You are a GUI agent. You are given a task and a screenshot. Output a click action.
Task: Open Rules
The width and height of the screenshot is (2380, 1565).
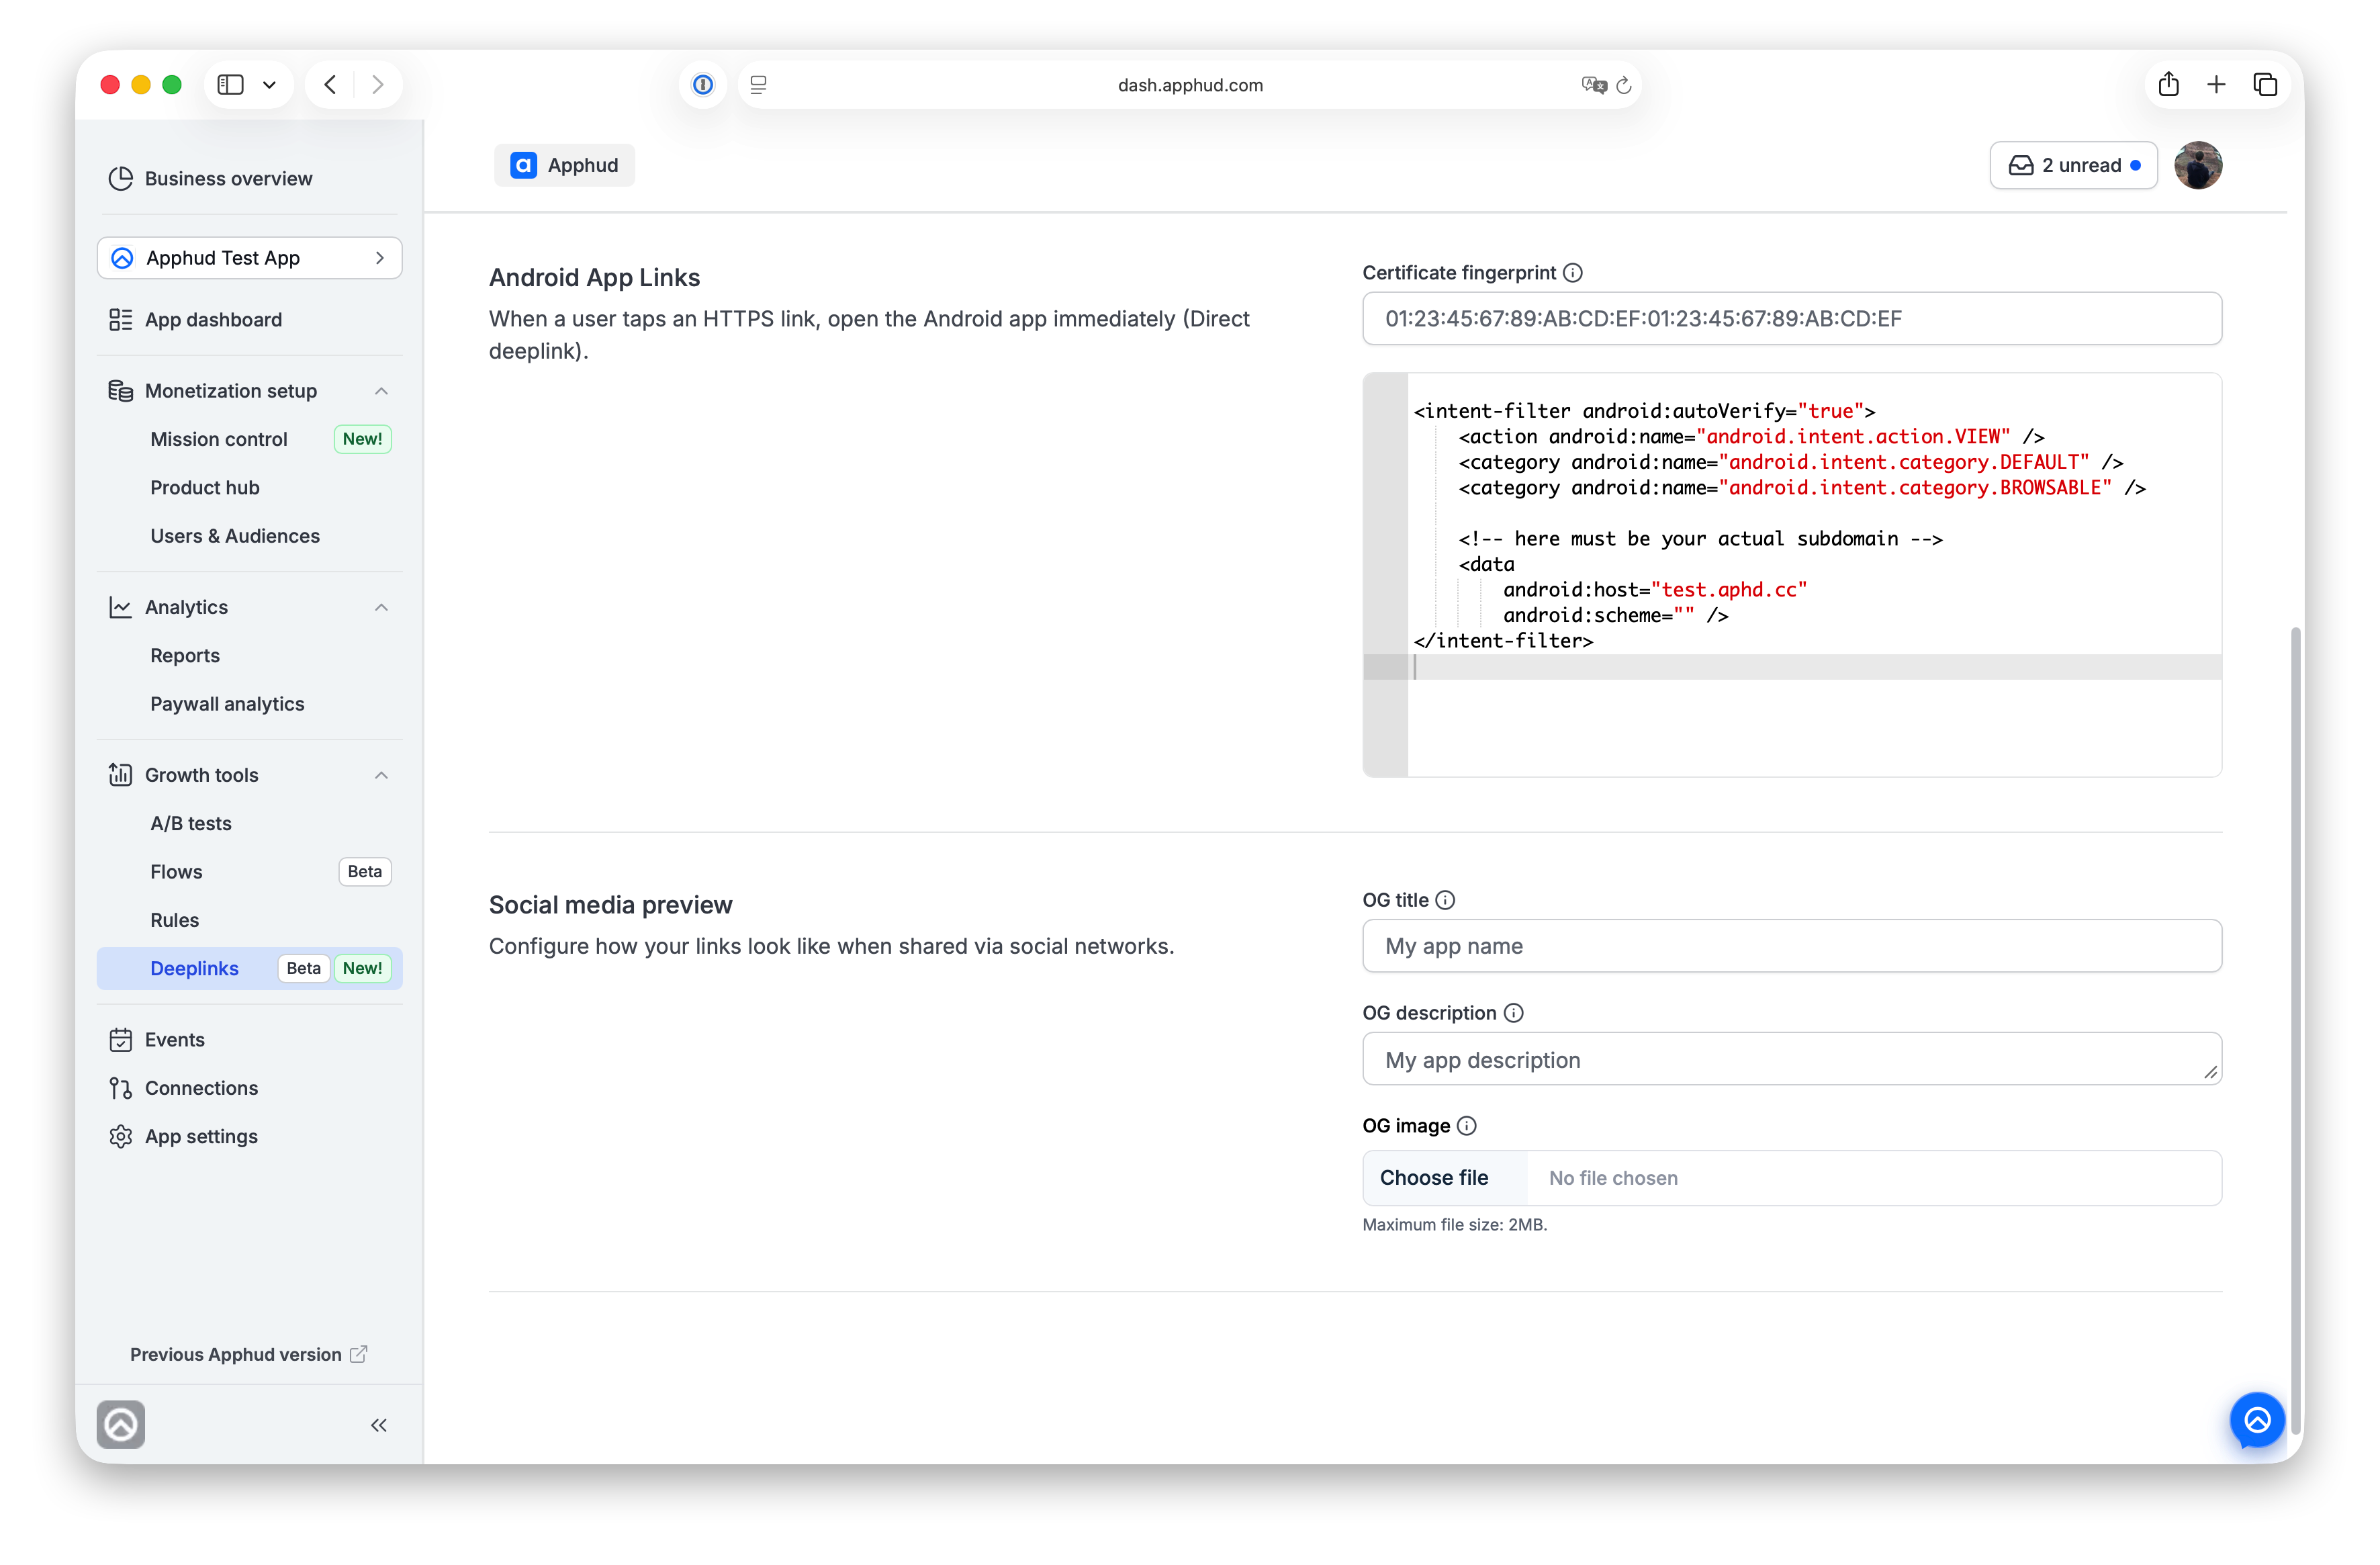[x=174, y=920]
